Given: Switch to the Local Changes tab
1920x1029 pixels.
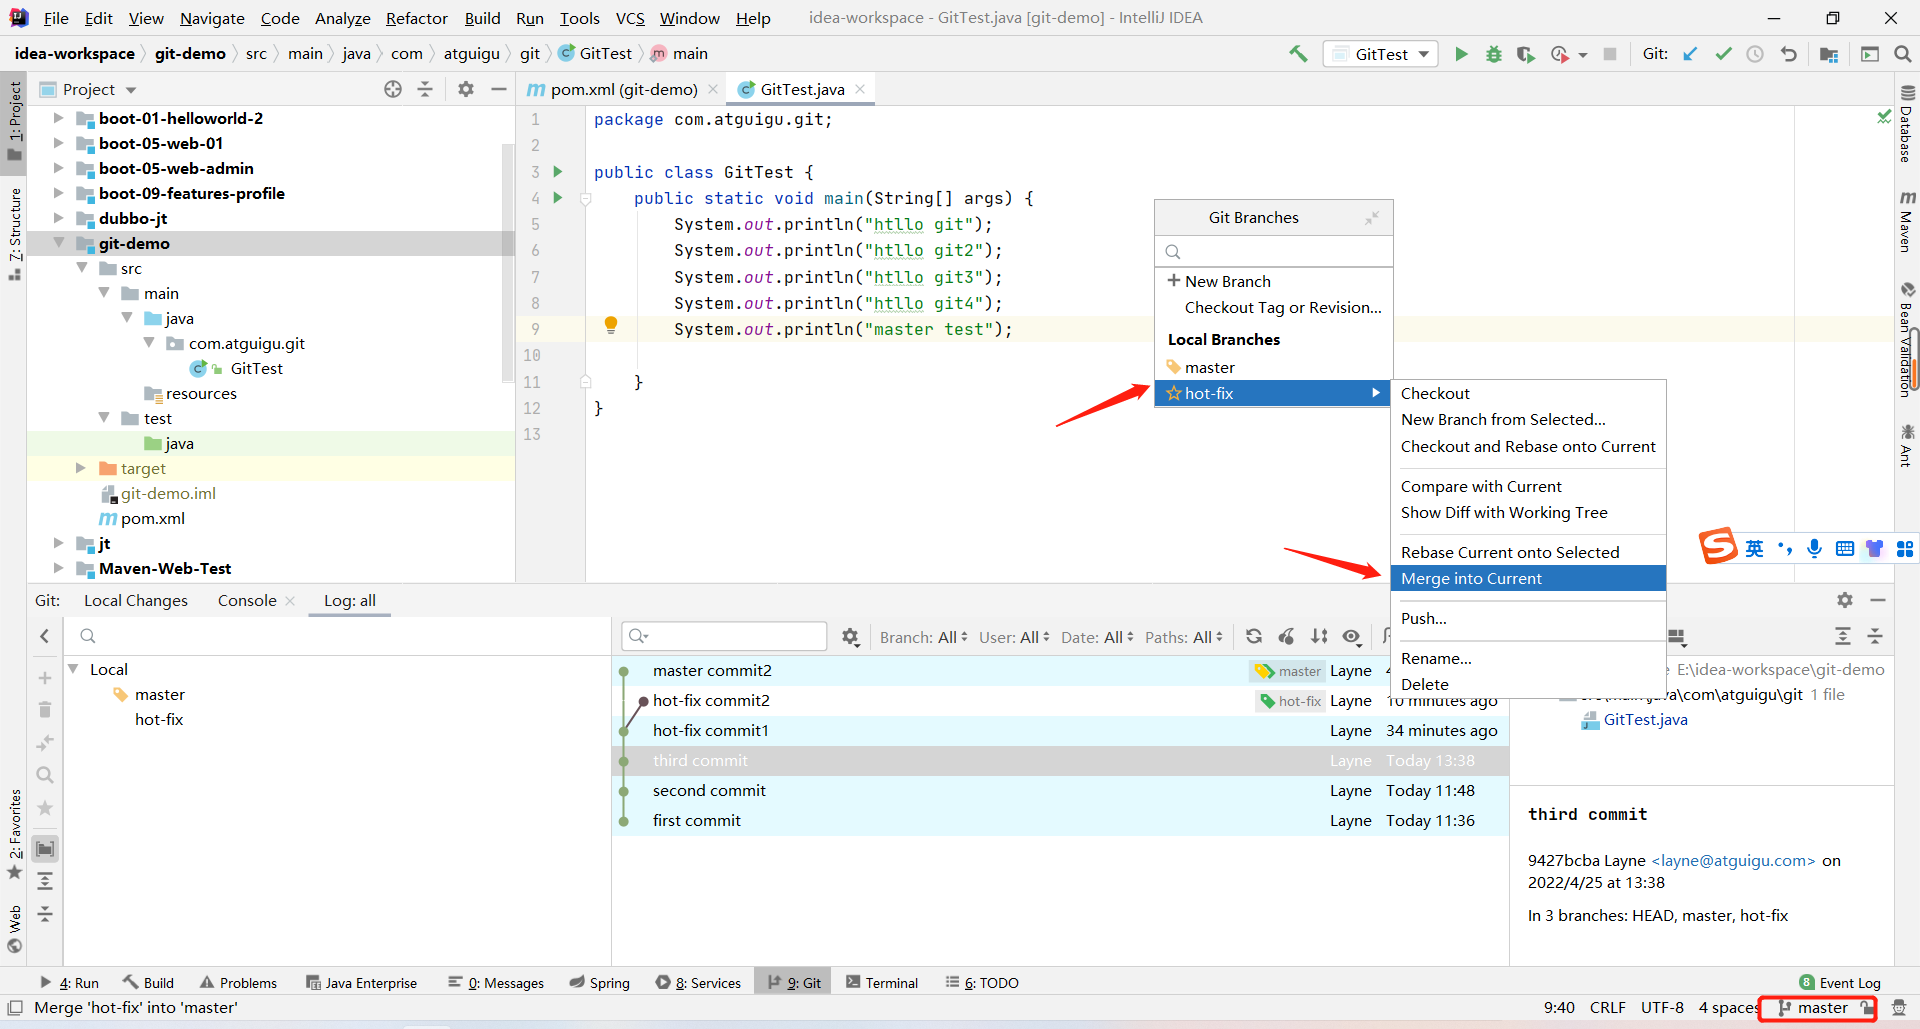Looking at the screenshot, I should coord(136,600).
